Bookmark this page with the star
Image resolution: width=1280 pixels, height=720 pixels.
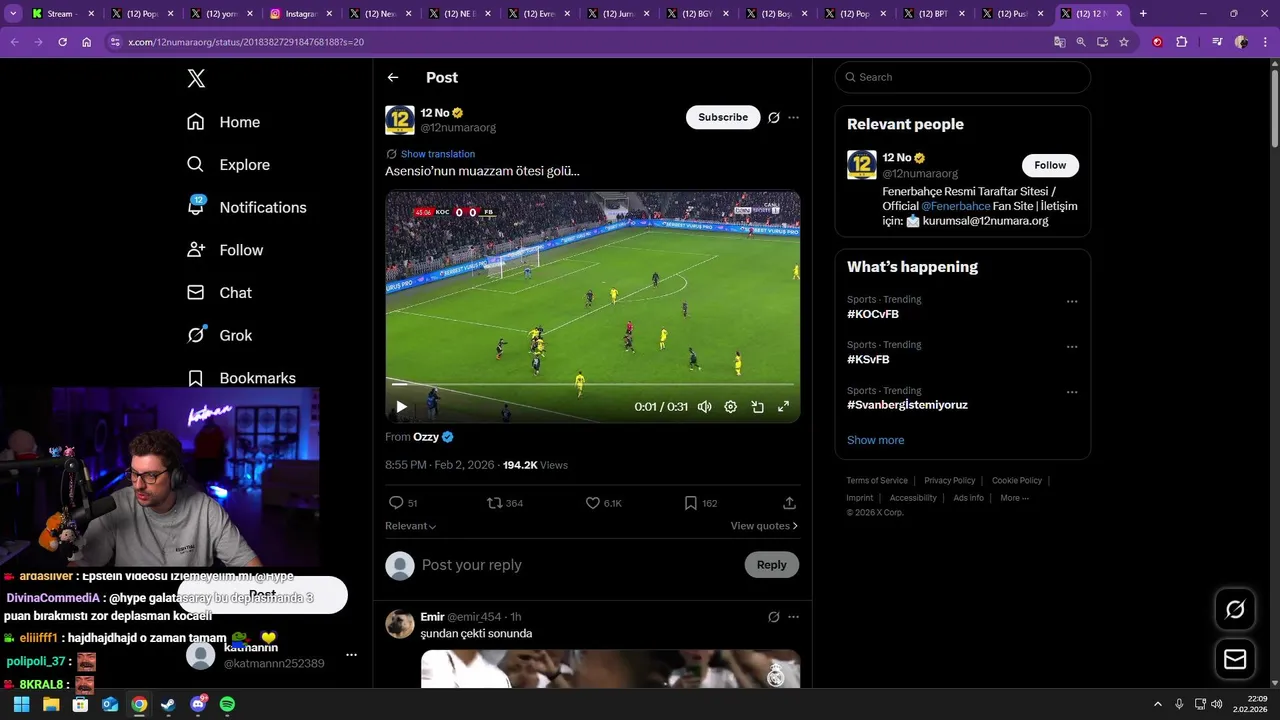point(1124,42)
